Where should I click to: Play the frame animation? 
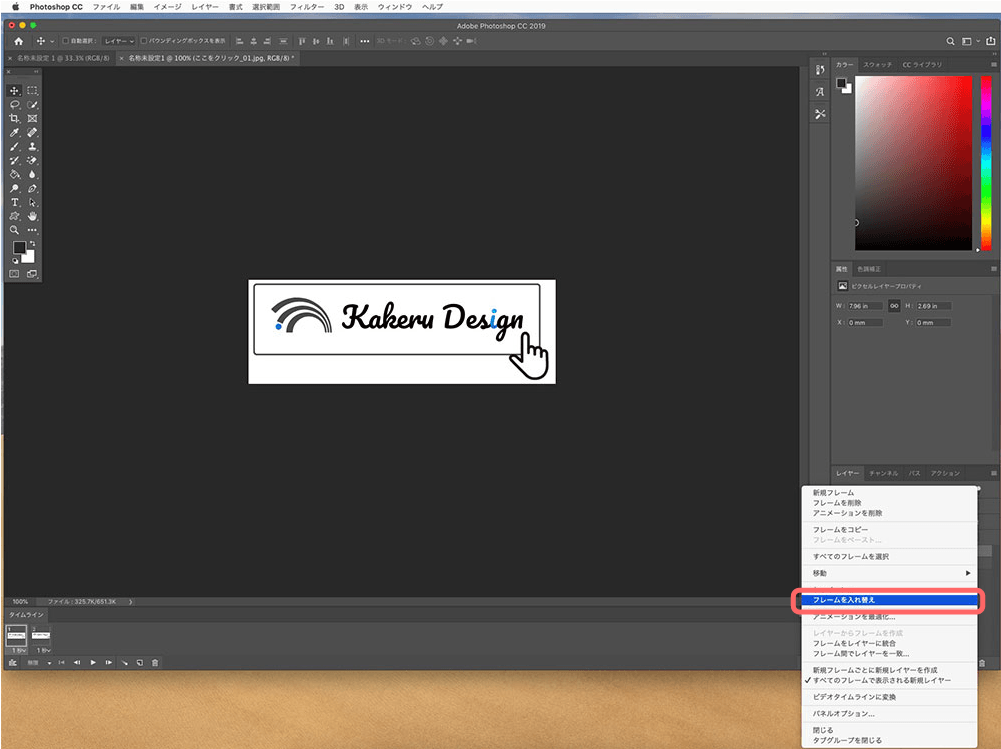93,663
